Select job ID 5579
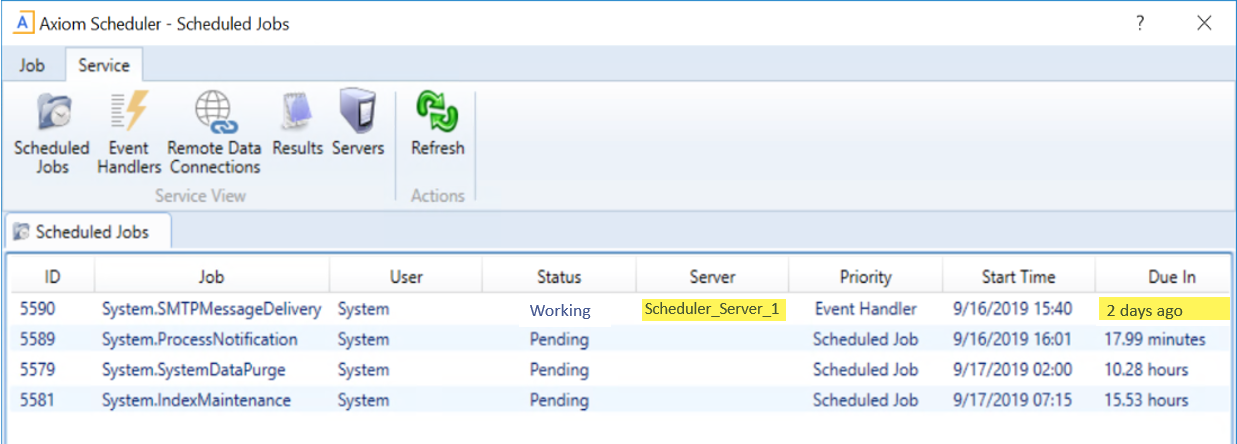This screenshot has height=444, width=1237. point(37,370)
